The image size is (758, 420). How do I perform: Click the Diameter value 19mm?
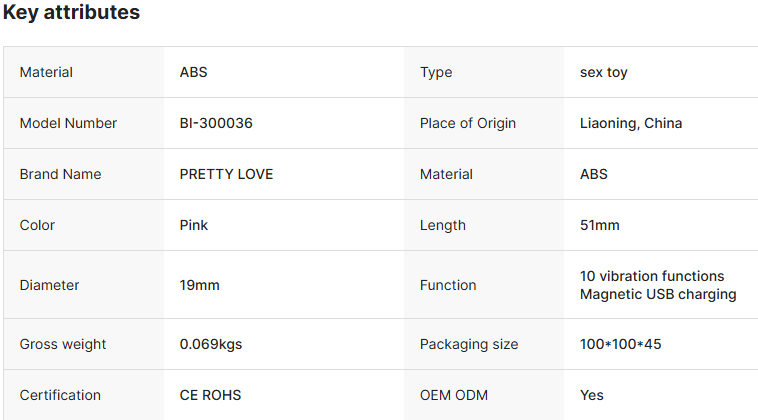coord(200,285)
